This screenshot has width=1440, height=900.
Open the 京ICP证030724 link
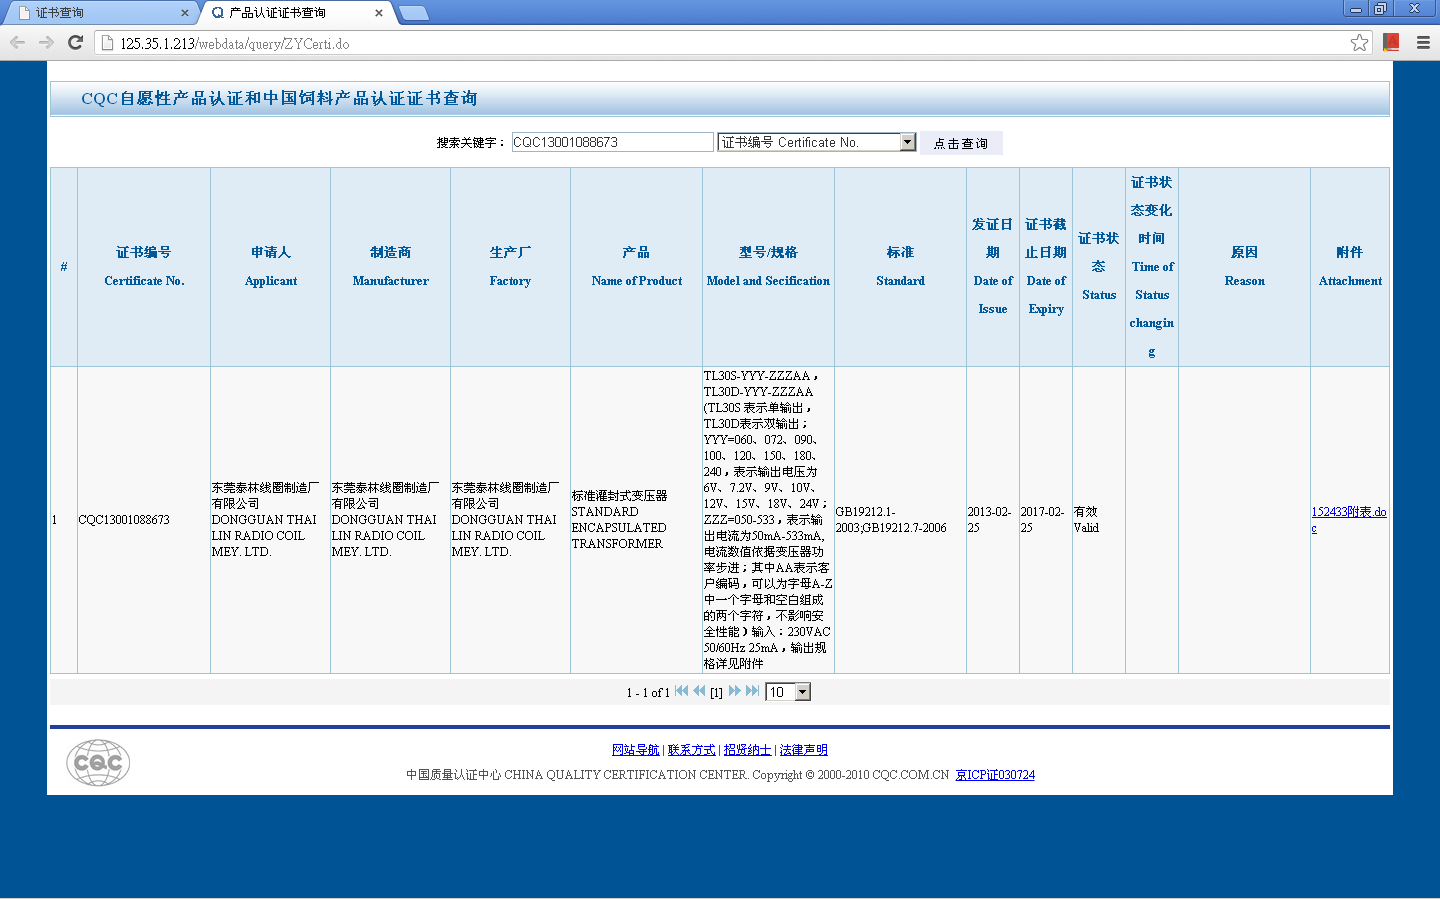[x=995, y=775]
